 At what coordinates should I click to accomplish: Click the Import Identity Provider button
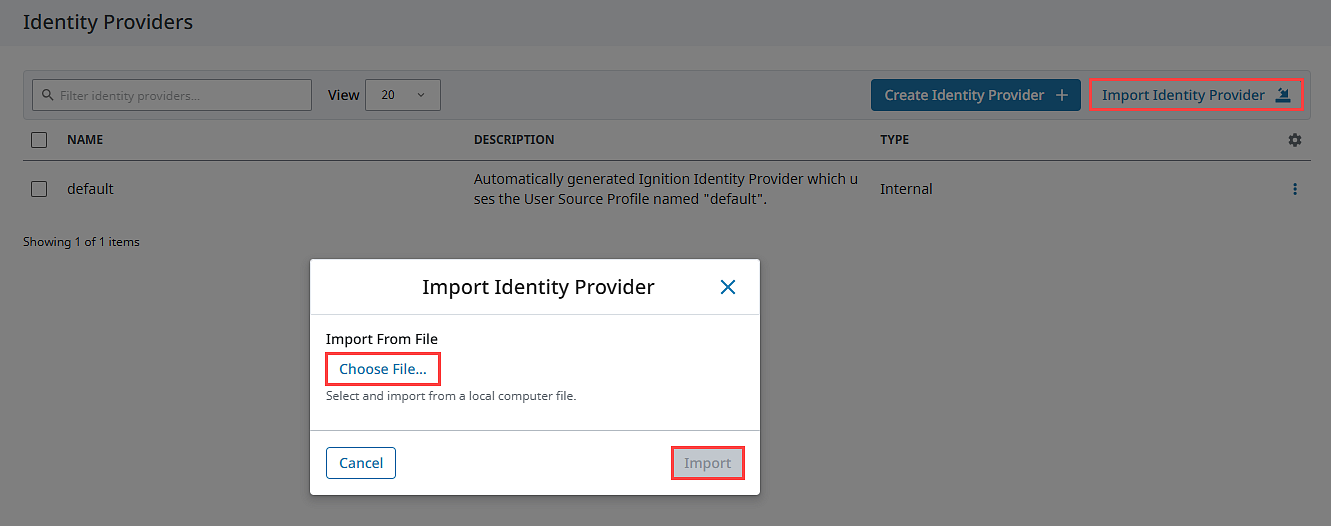[1196, 95]
